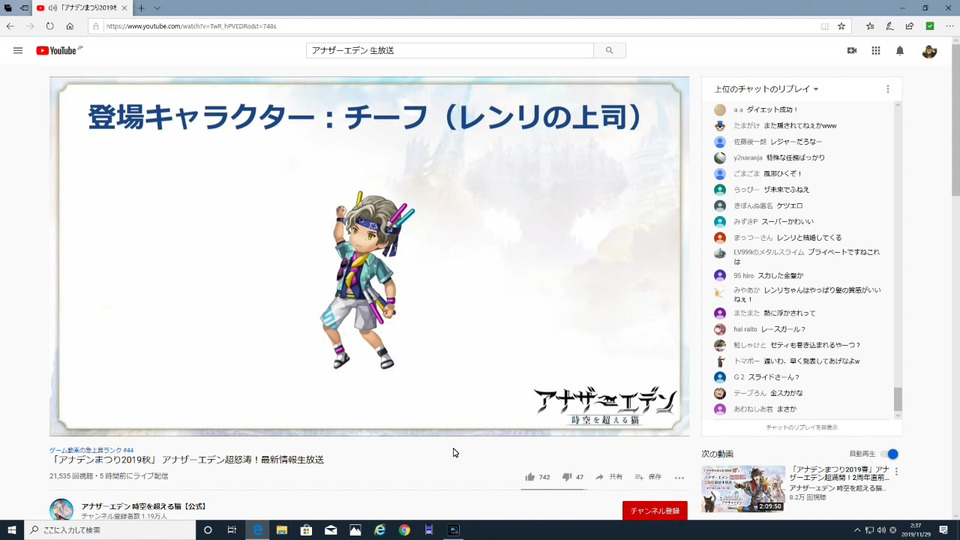Click chat message スーパーかわいい
The height and width of the screenshot is (540, 960).
(x=787, y=222)
